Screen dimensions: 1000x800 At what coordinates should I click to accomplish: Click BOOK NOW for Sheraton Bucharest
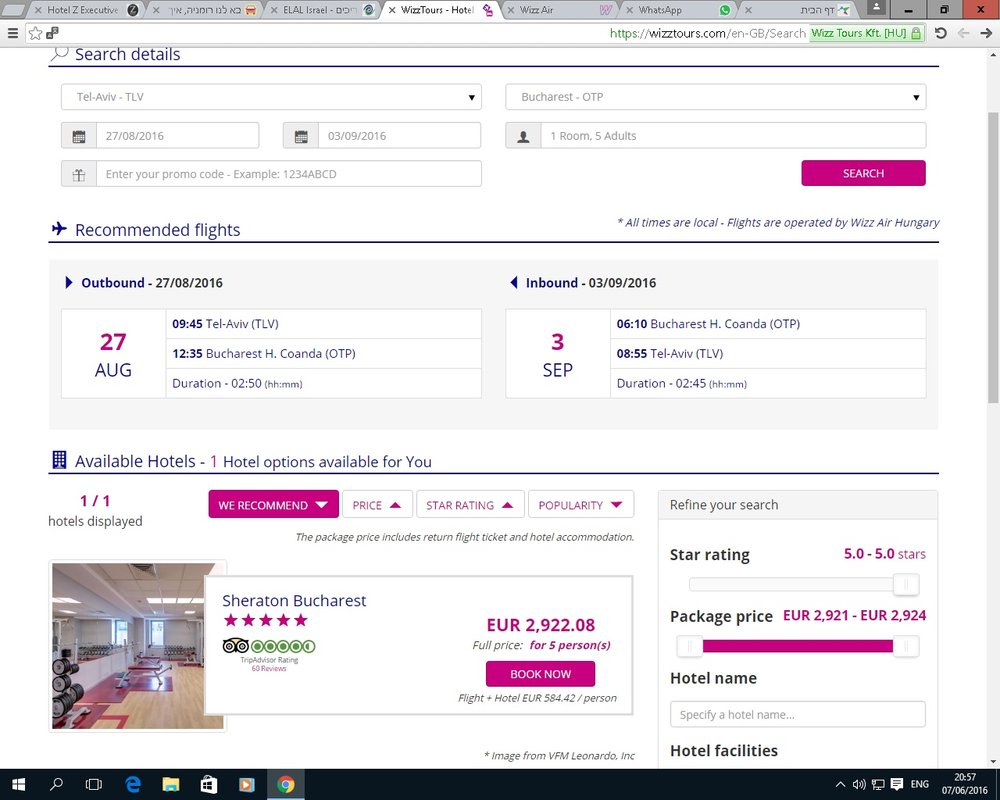click(x=540, y=674)
